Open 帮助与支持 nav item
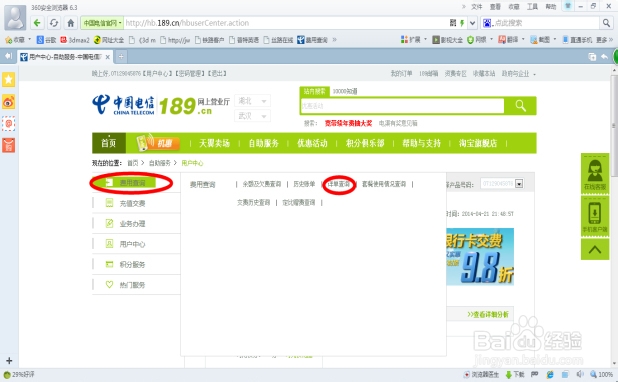Image resolution: width=618 pixels, height=382 pixels. pyautogui.click(x=421, y=143)
